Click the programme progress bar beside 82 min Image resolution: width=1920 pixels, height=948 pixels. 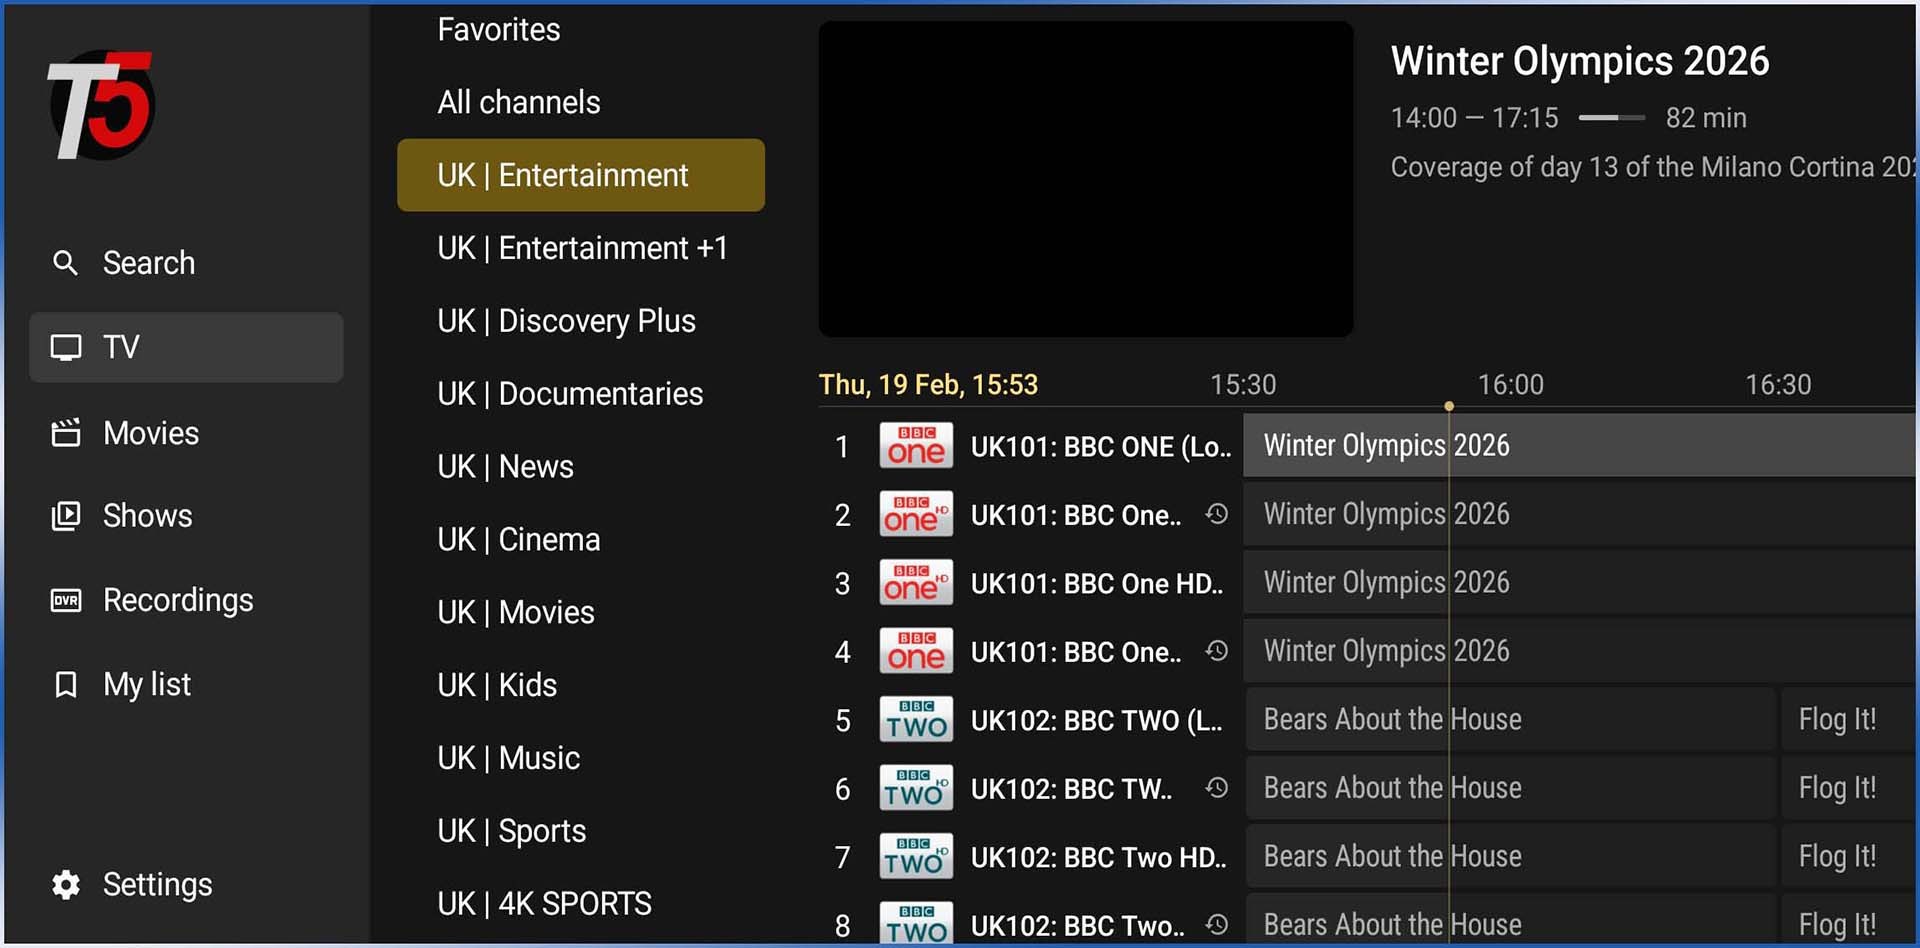click(x=1611, y=118)
